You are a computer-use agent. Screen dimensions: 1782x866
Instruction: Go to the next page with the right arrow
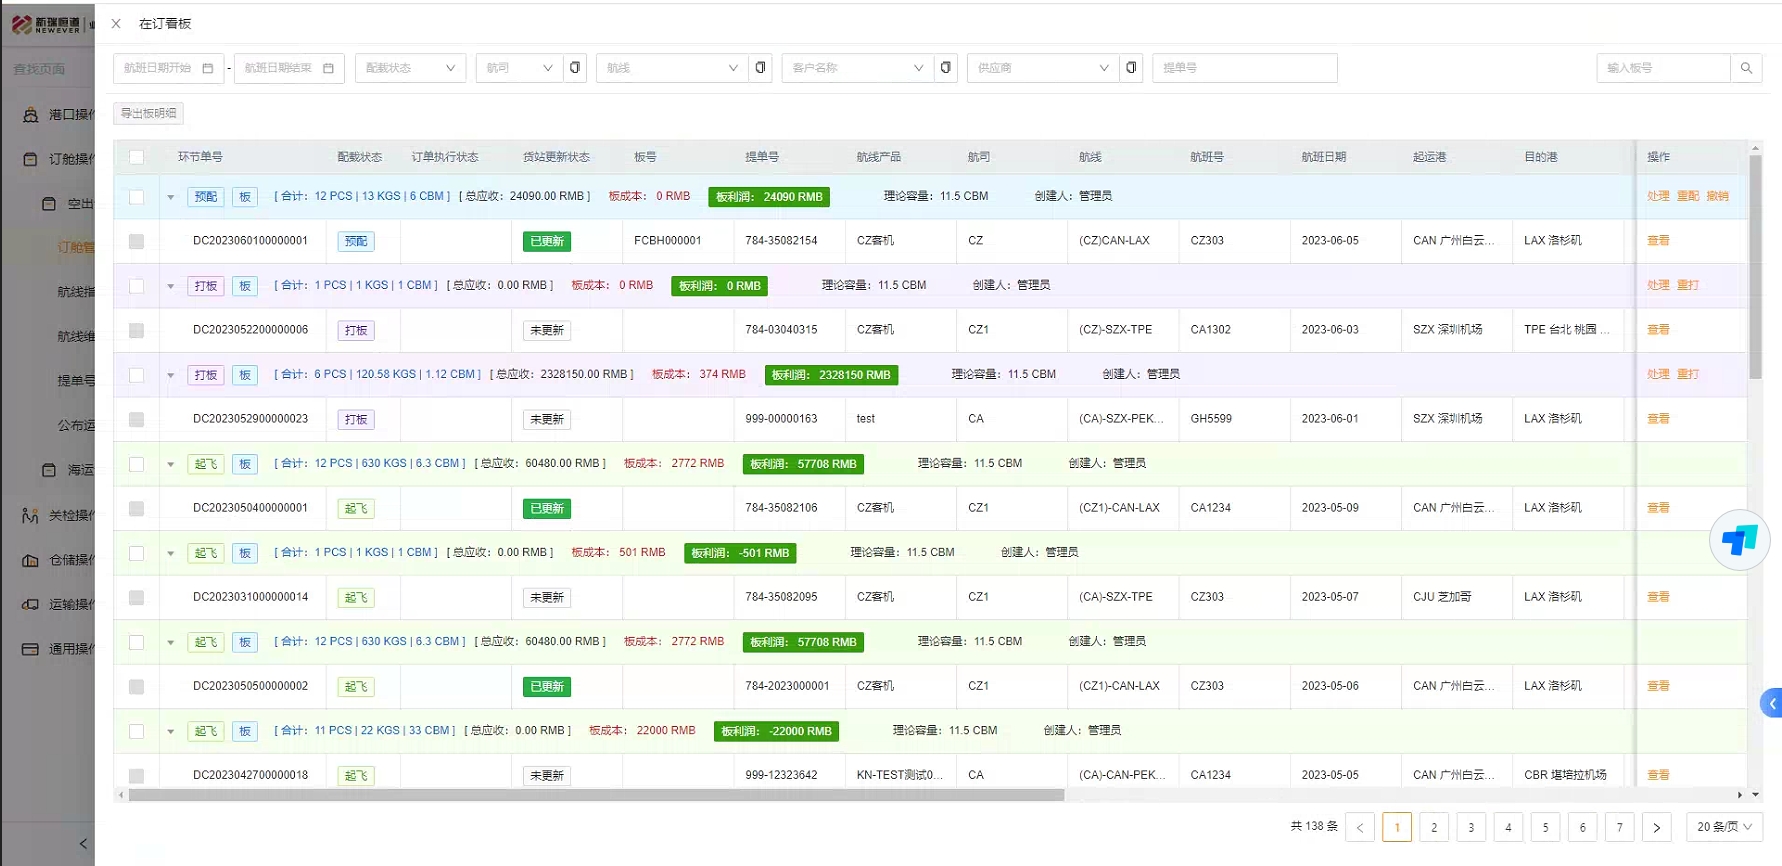pos(1657,827)
